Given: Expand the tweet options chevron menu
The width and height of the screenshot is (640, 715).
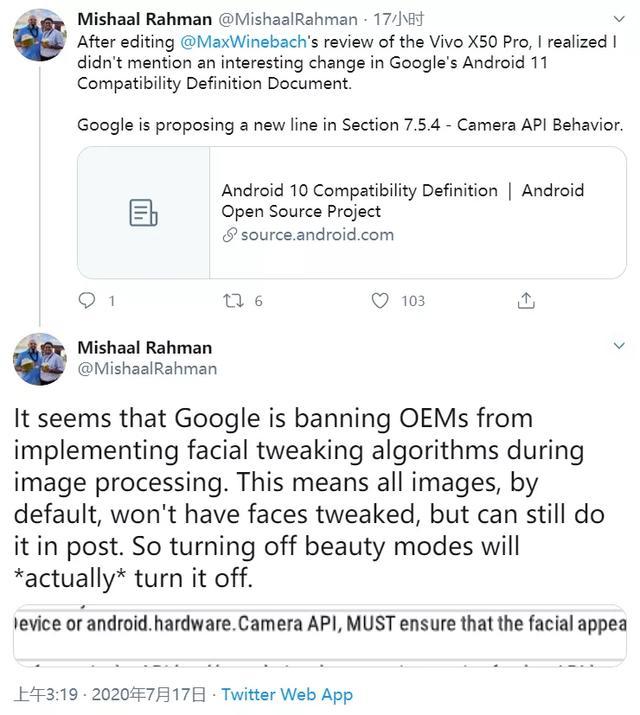Looking at the screenshot, I should click(619, 346).
